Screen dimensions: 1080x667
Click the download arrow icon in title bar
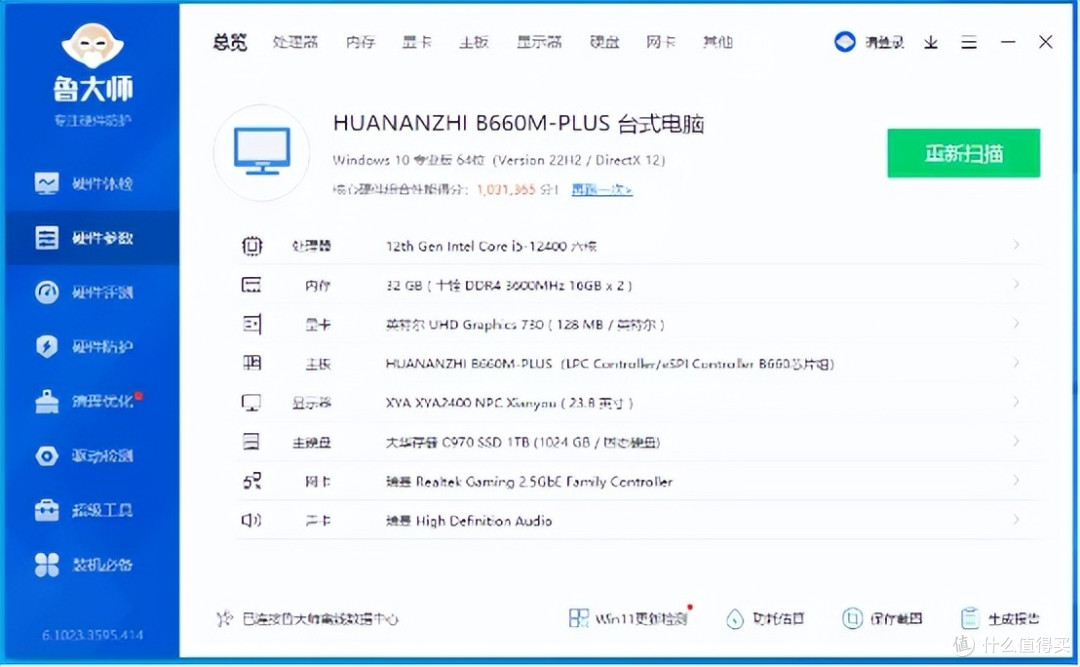pyautogui.click(x=931, y=43)
